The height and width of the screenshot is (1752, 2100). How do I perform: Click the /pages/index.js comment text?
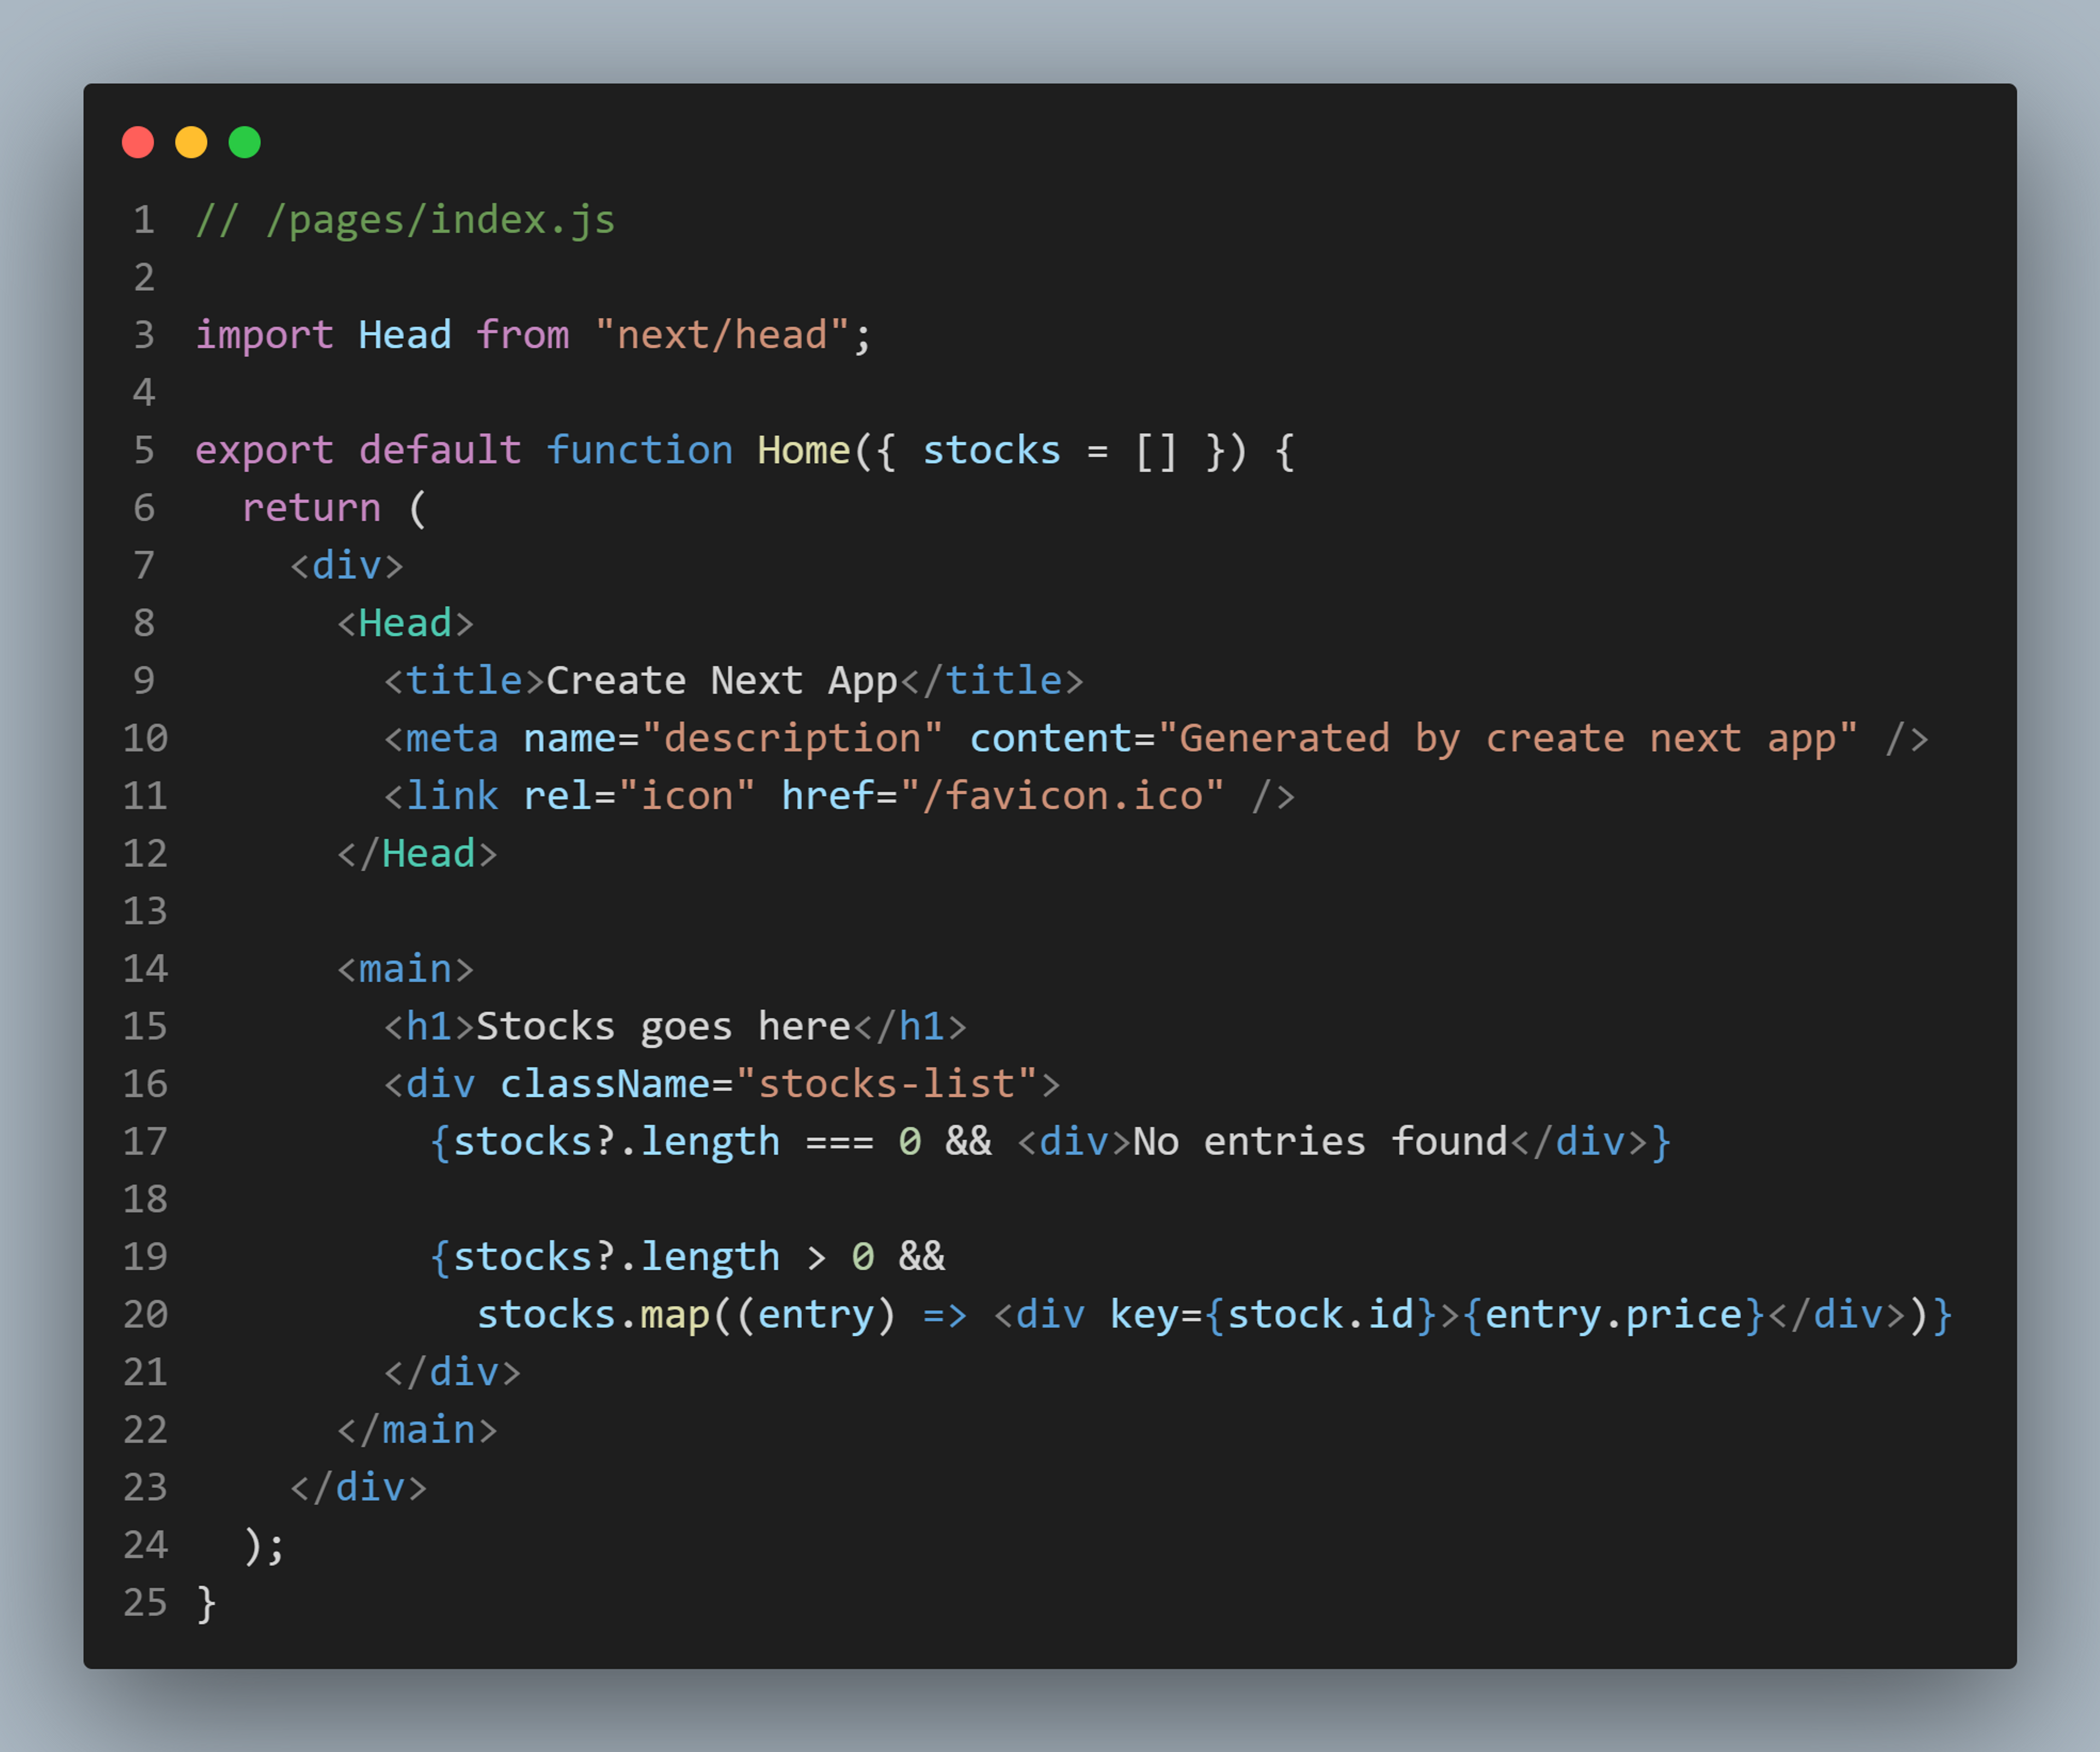click(x=405, y=220)
